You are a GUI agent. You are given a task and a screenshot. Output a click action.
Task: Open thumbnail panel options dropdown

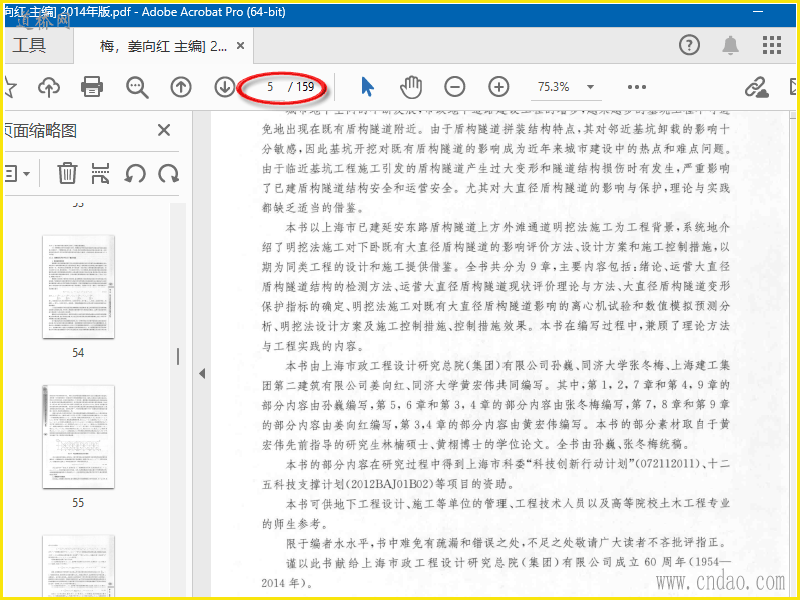point(17,174)
